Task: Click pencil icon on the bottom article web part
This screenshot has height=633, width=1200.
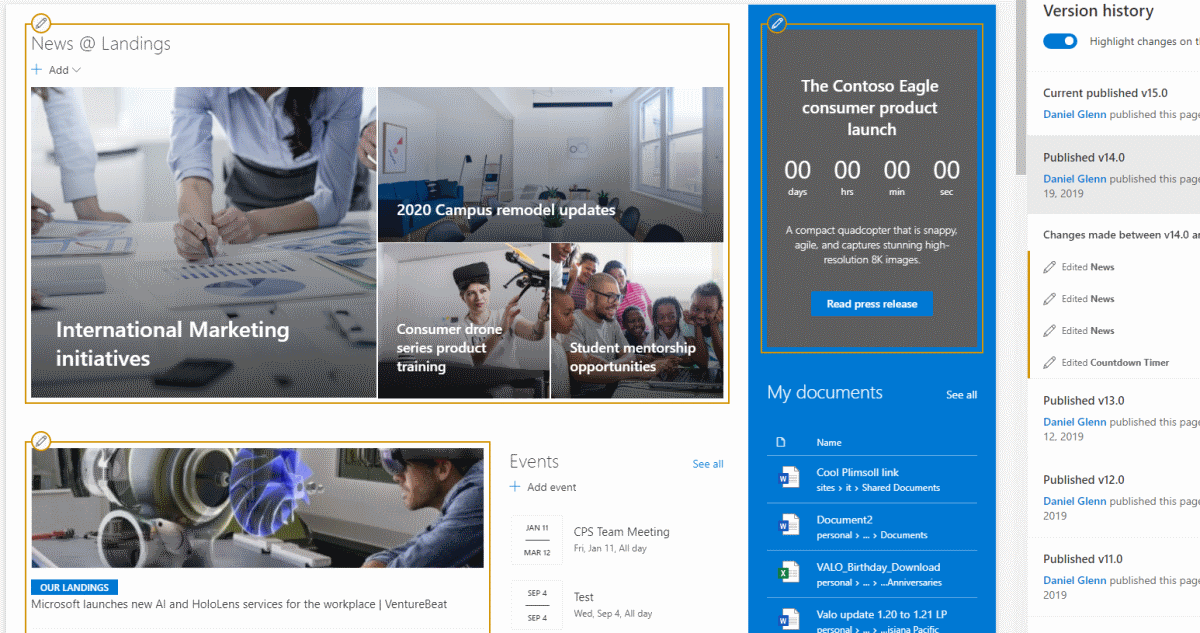Action: pos(40,440)
